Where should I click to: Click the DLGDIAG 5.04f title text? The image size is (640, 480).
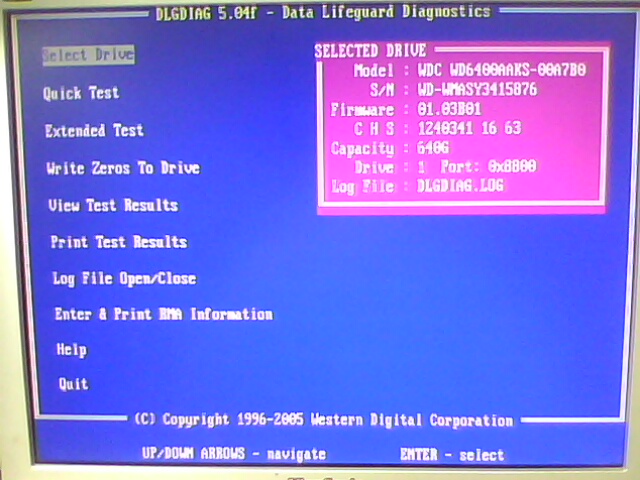[207, 14]
